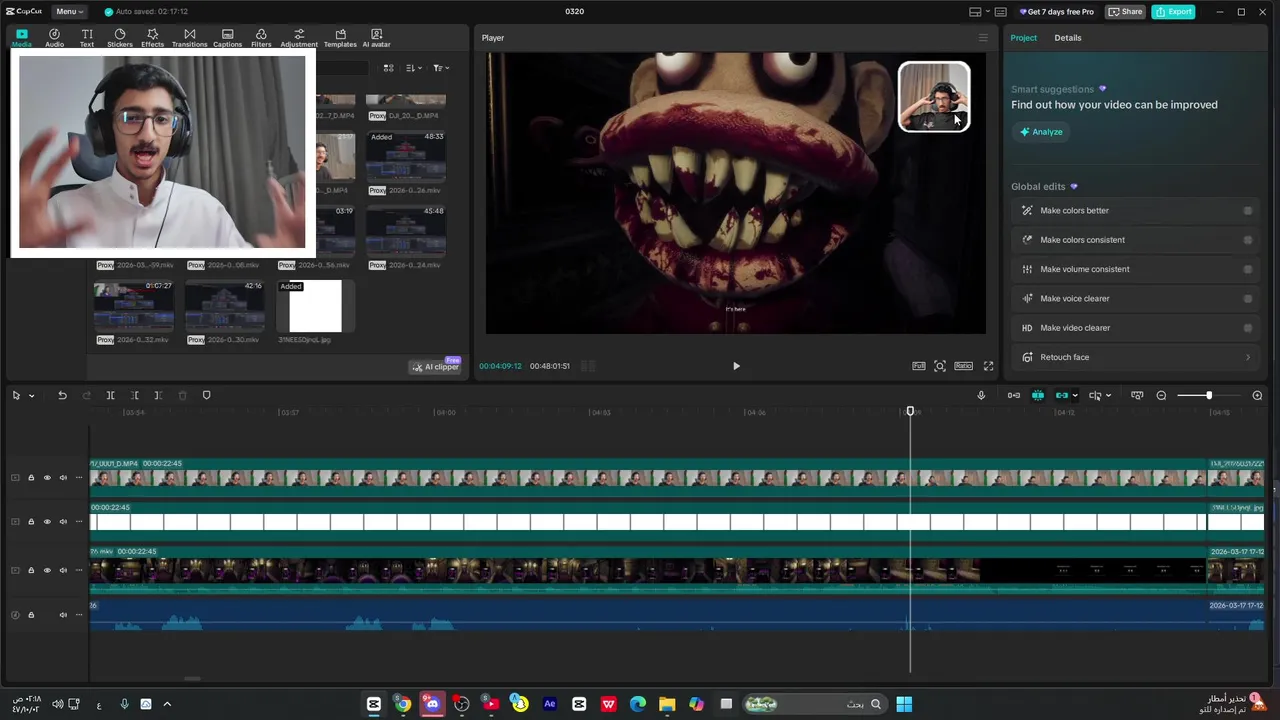Screen dimensions: 1280x720
Task: Click the Undo arrow in timeline toolbar
Action: click(62, 395)
